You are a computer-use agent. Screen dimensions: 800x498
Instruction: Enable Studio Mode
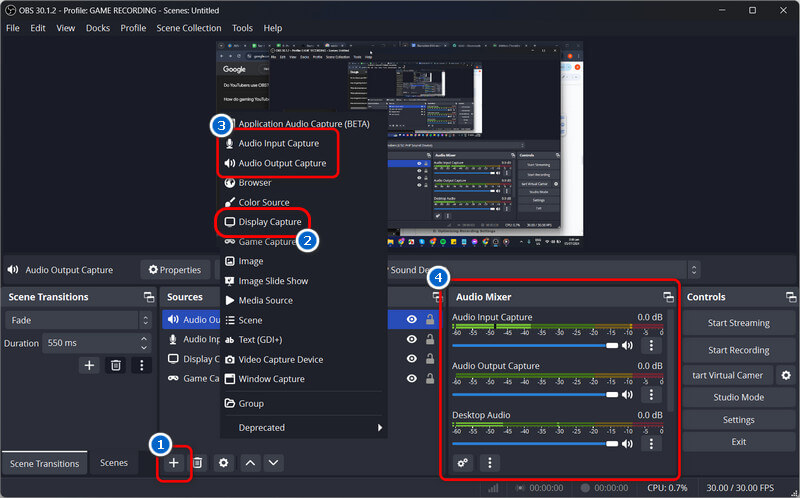pyautogui.click(x=738, y=397)
